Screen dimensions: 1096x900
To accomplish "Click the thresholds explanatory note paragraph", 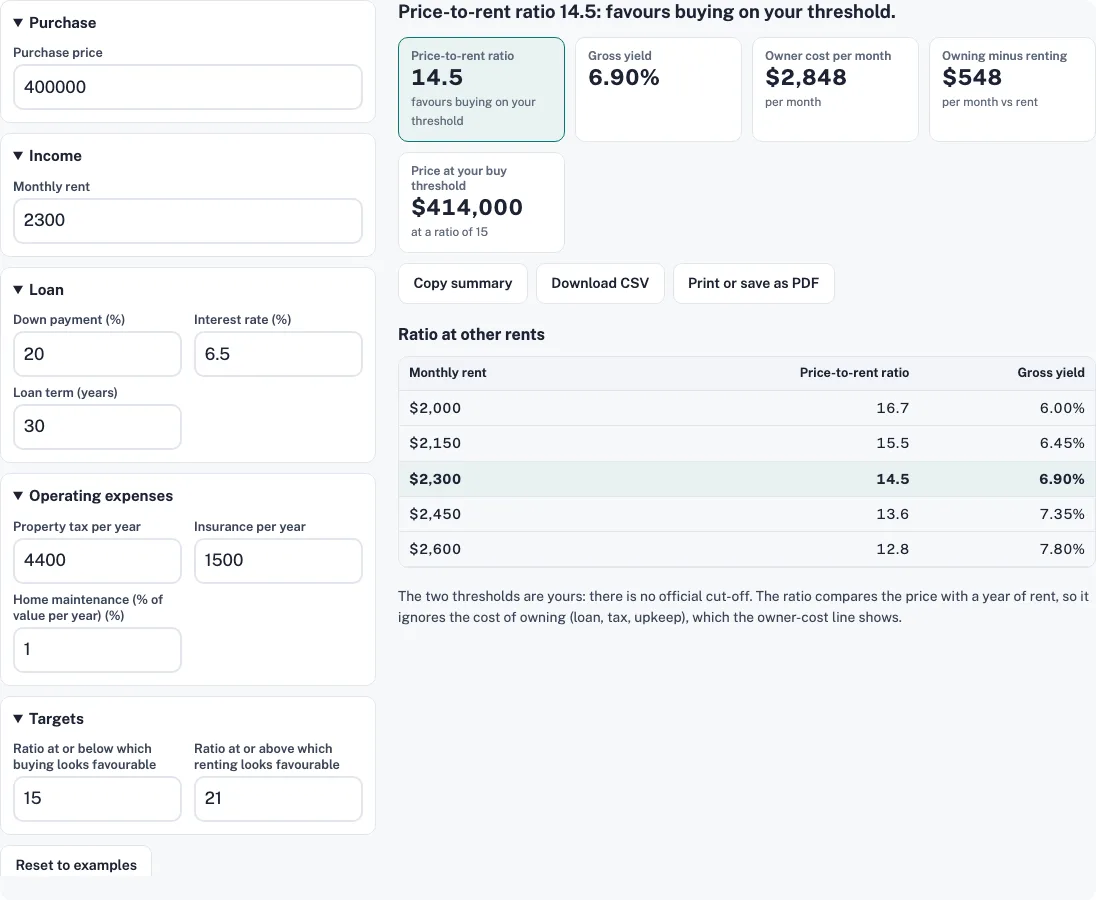I will 744,607.
